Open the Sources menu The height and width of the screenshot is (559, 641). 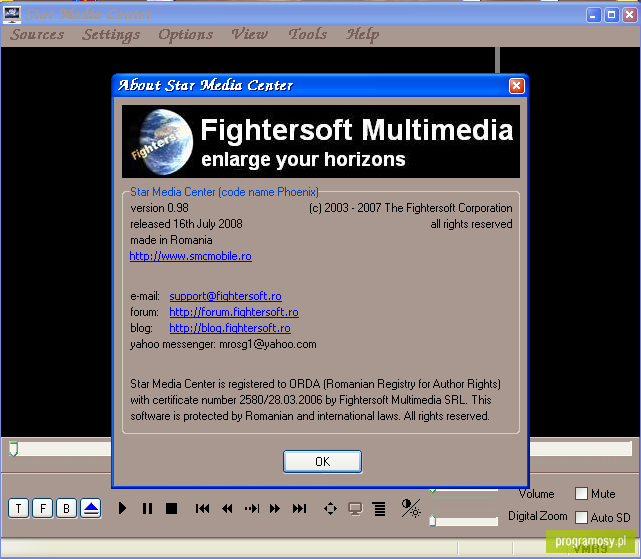click(x=37, y=35)
